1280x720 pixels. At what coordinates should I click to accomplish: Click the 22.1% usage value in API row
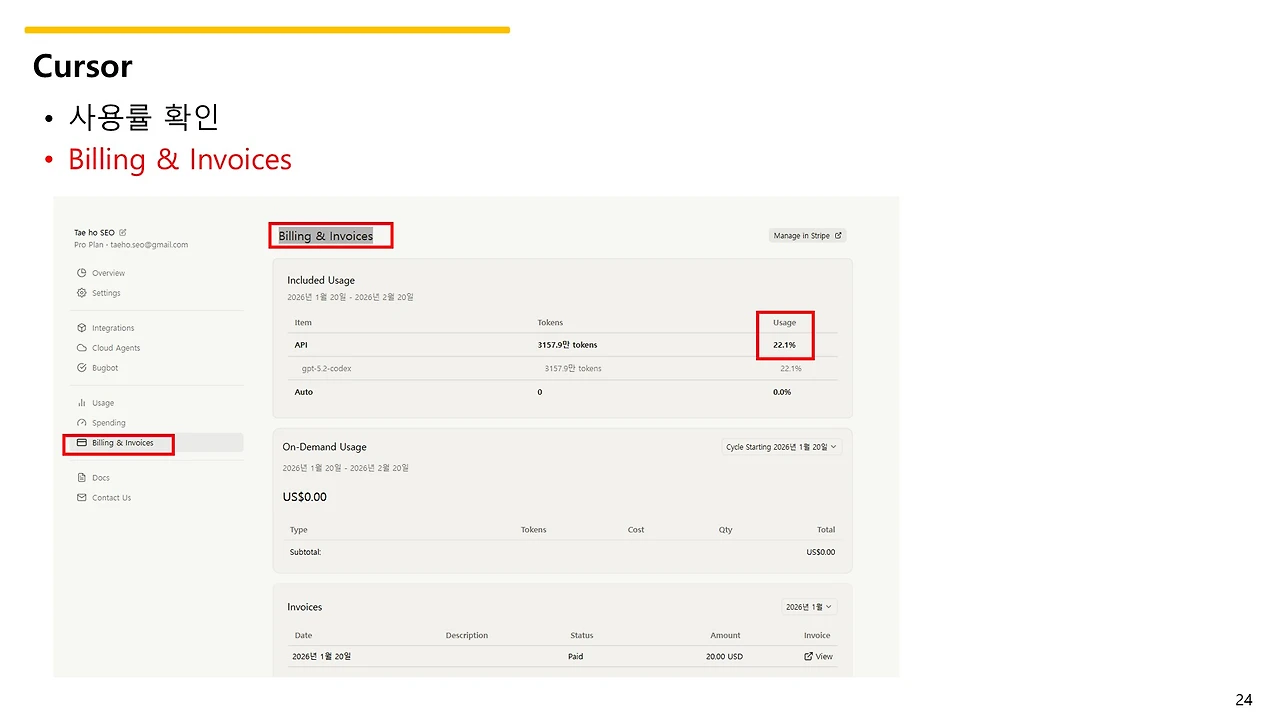point(784,345)
